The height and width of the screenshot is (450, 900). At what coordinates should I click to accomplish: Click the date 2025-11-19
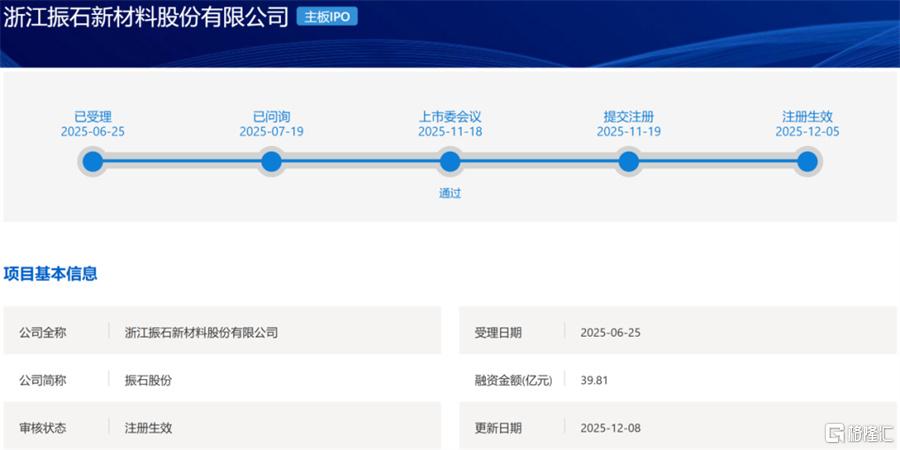pyautogui.click(x=629, y=131)
